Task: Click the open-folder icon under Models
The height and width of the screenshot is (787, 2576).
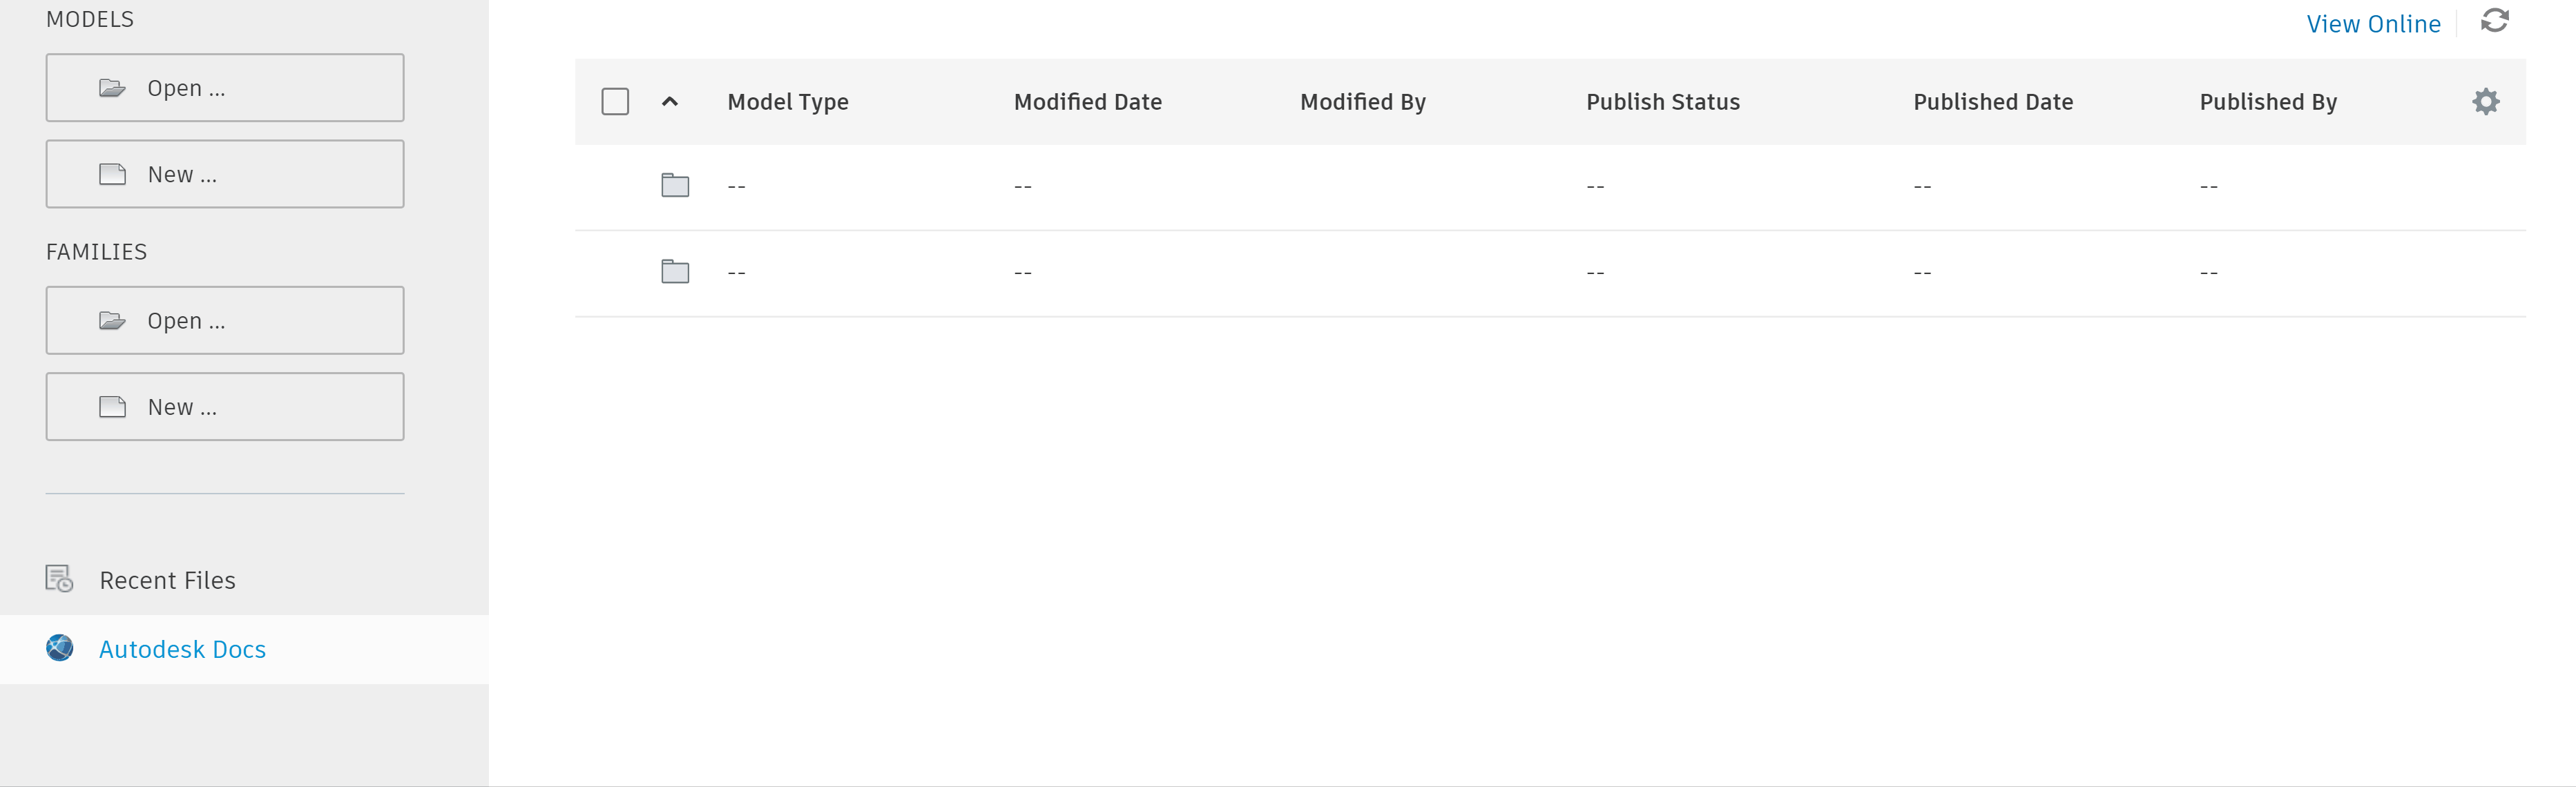Action: tap(112, 89)
